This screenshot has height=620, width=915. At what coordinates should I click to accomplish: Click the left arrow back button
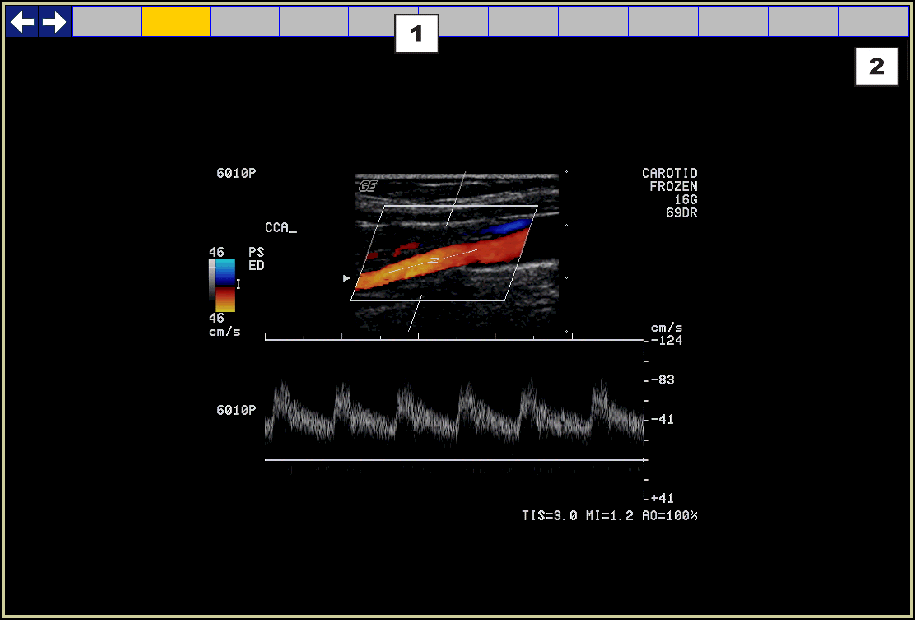[22, 22]
